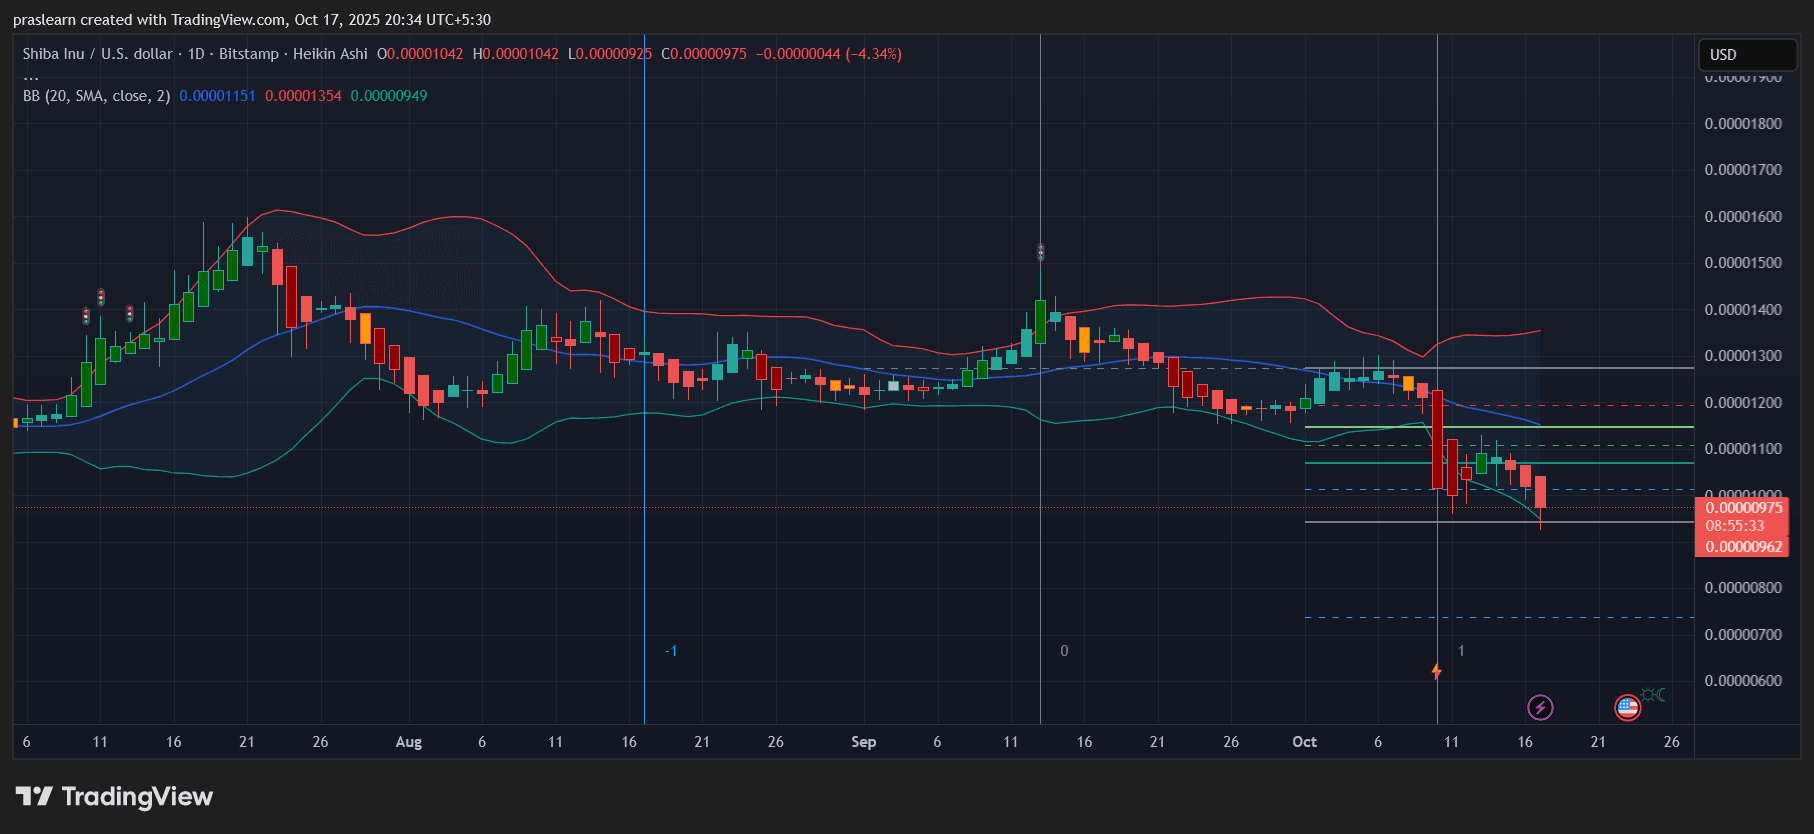Open the US flag economic event icon
1814x834 pixels.
tap(1627, 708)
